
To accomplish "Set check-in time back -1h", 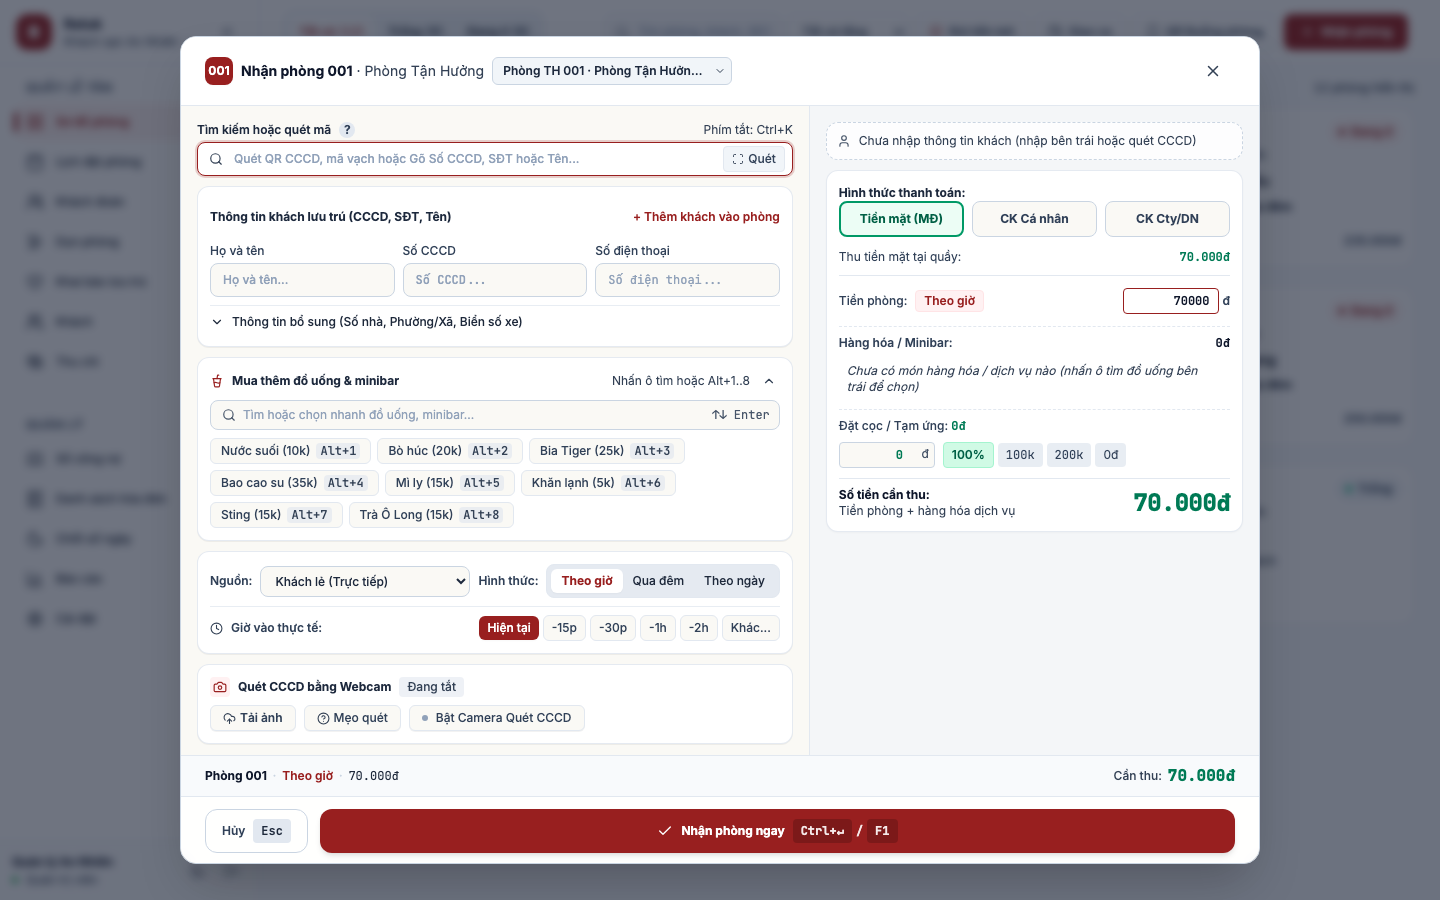I will click(x=658, y=628).
